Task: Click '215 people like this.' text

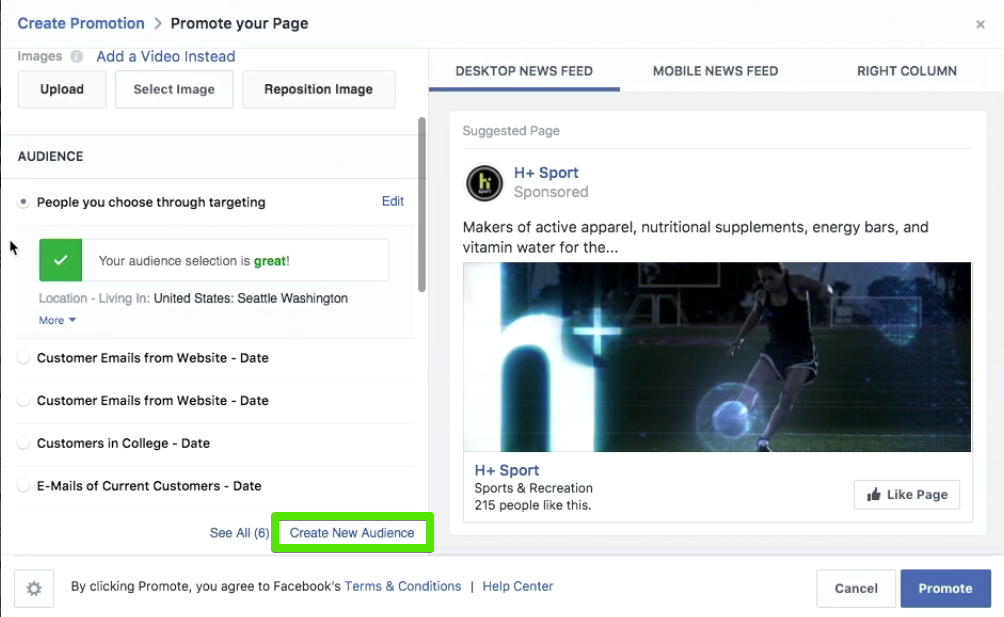Action: click(533, 505)
